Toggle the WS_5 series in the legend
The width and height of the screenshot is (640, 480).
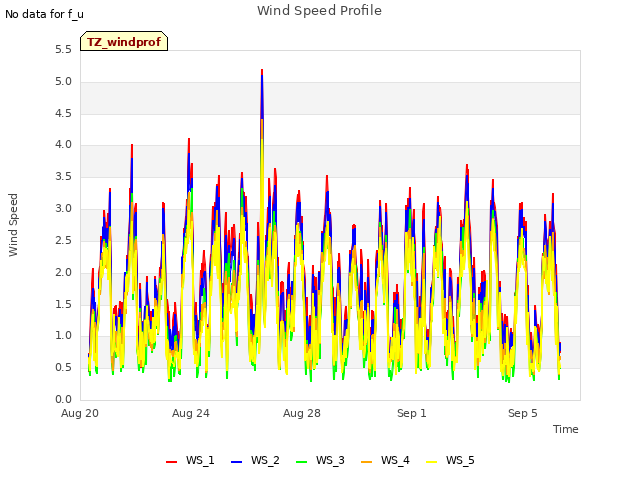[x=450, y=461]
